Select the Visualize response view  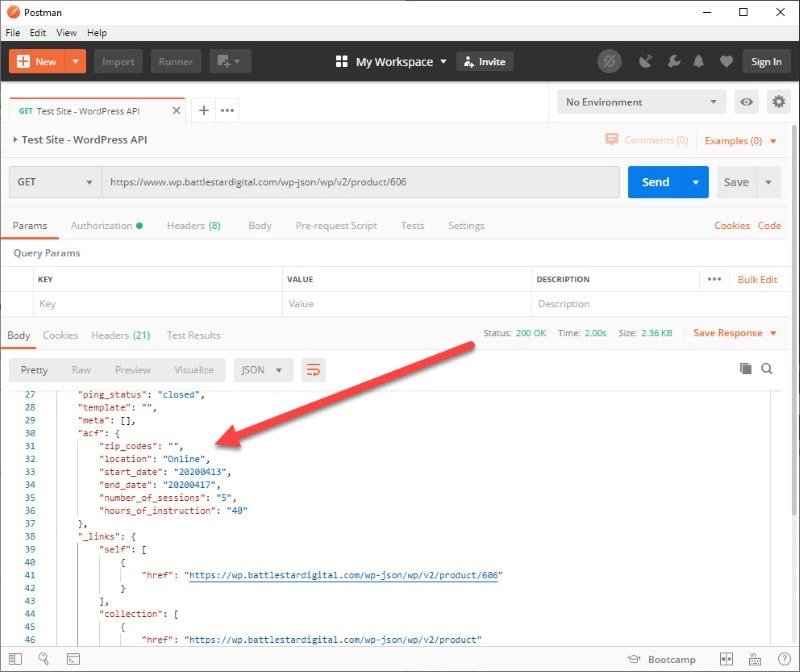point(194,370)
